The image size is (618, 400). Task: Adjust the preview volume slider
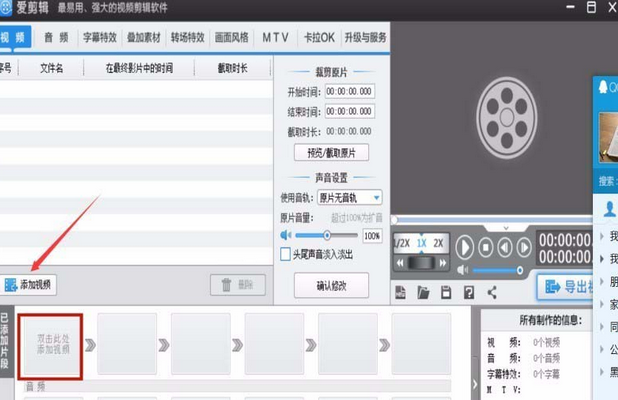click(x=497, y=270)
